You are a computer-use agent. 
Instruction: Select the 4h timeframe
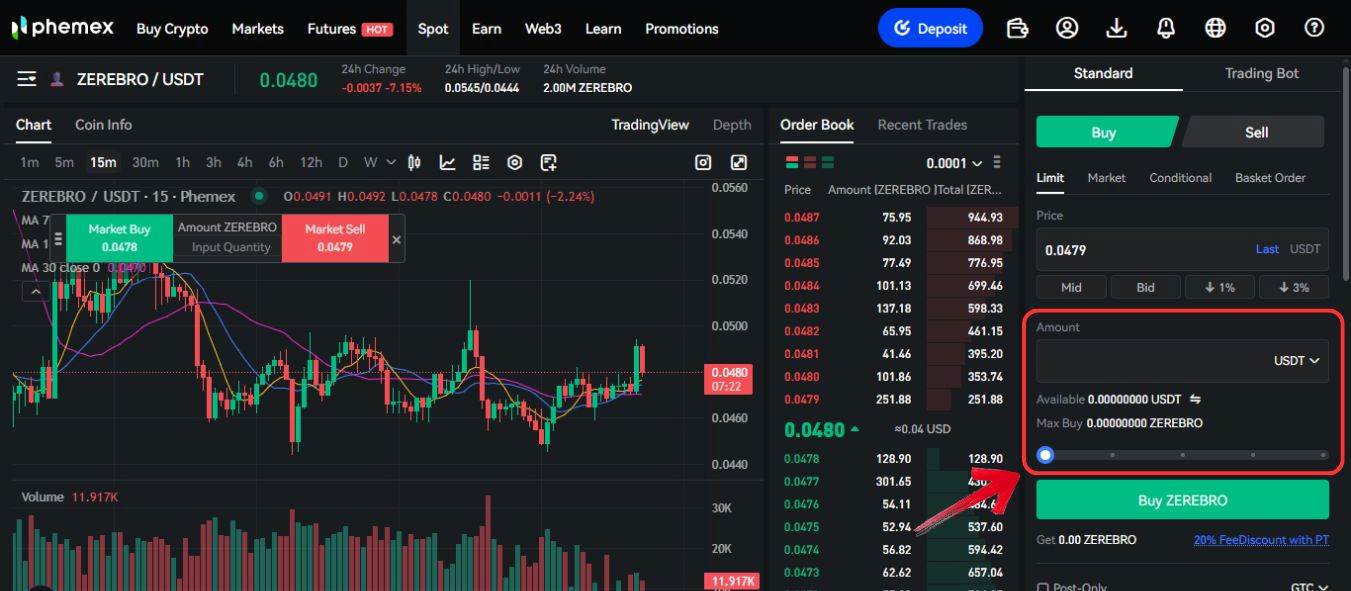(x=244, y=162)
